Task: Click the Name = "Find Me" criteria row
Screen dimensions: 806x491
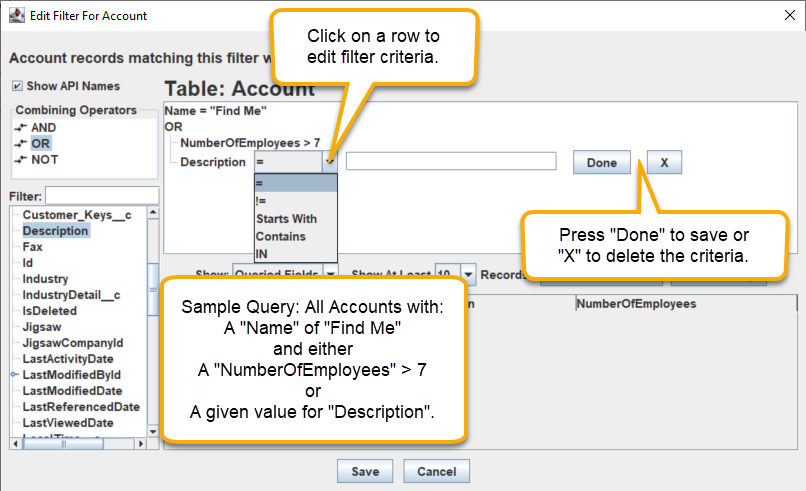Action: pyautogui.click(x=215, y=111)
